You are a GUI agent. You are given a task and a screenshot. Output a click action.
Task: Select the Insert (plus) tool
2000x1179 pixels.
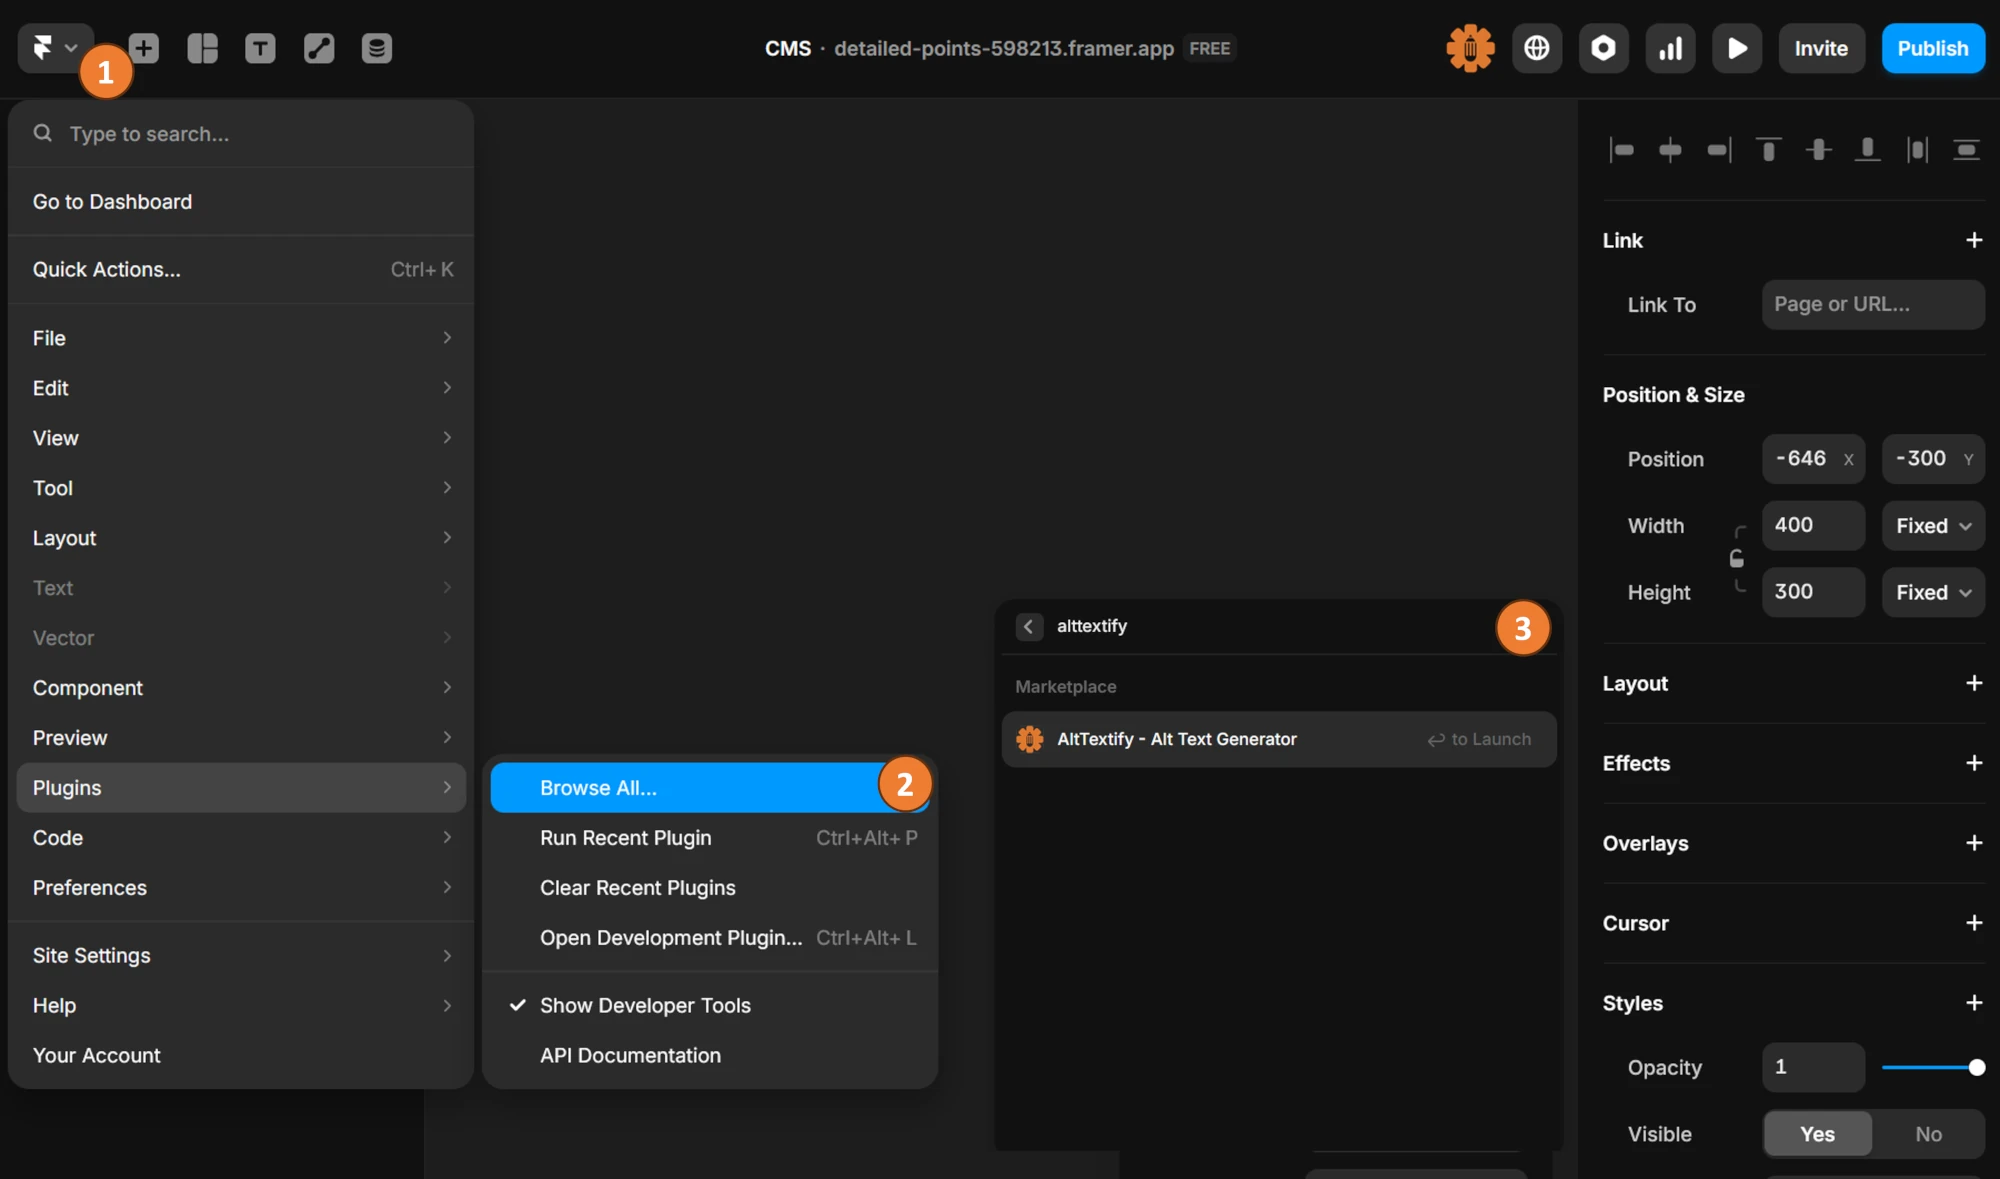tap(143, 47)
